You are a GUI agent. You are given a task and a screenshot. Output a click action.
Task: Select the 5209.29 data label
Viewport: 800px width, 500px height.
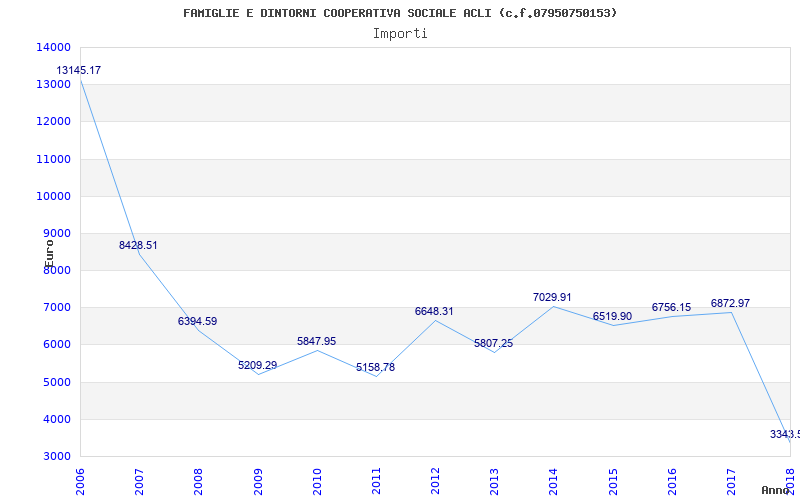pos(258,365)
